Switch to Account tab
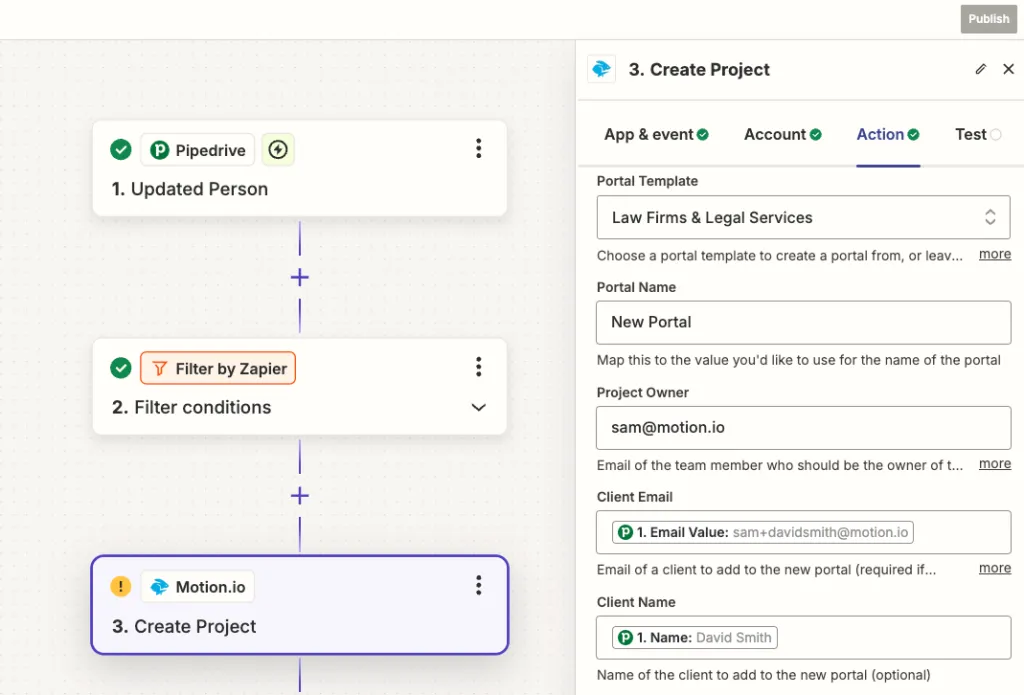This screenshot has height=695, width=1024. point(782,135)
